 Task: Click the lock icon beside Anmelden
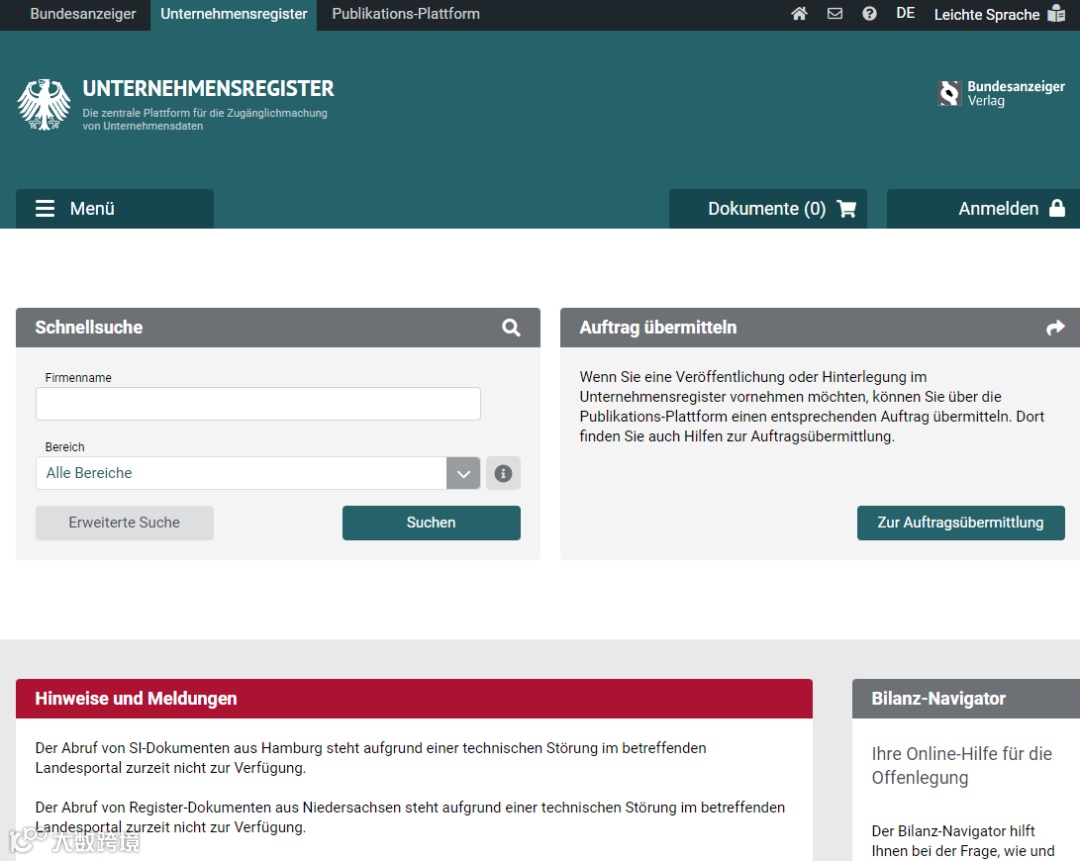1057,208
